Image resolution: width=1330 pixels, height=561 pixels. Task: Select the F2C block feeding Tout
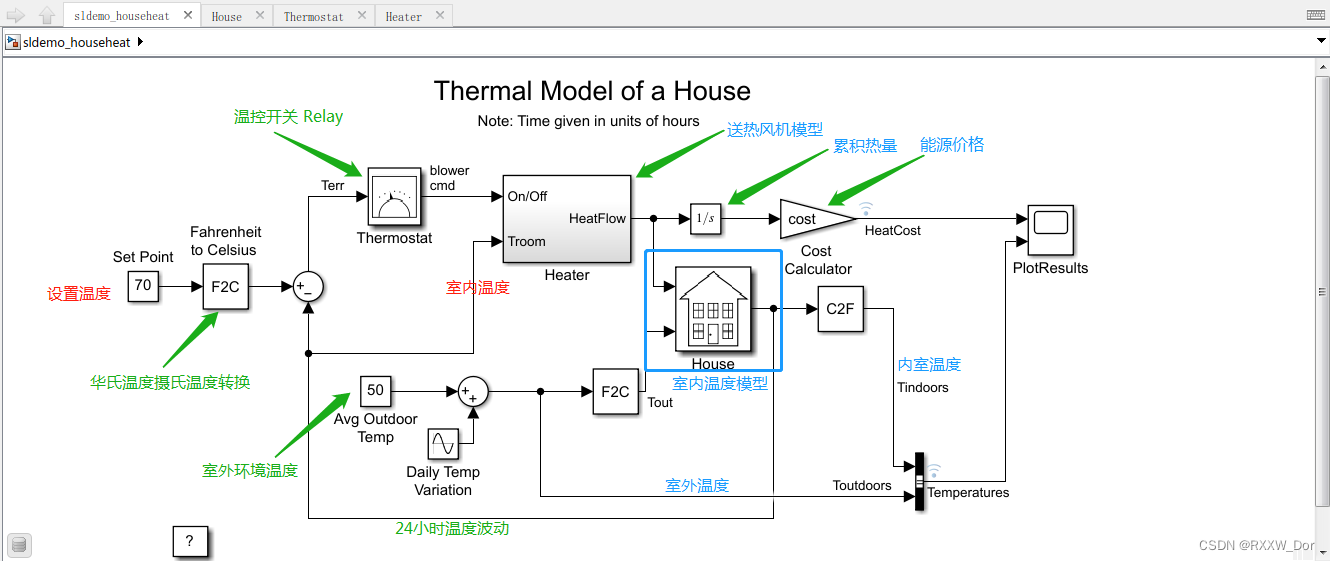click(615, 392)
